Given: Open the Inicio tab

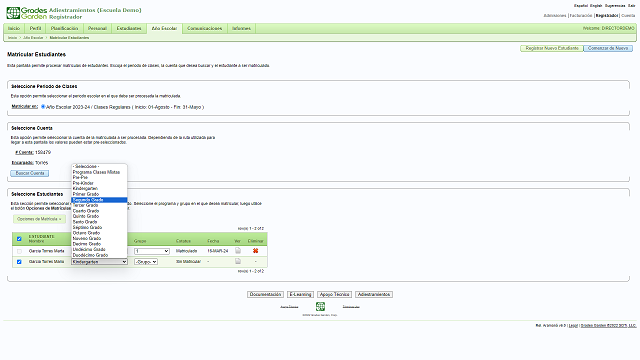Looking at the screenshot, I should pyautogui.click(x=14, y=29).
